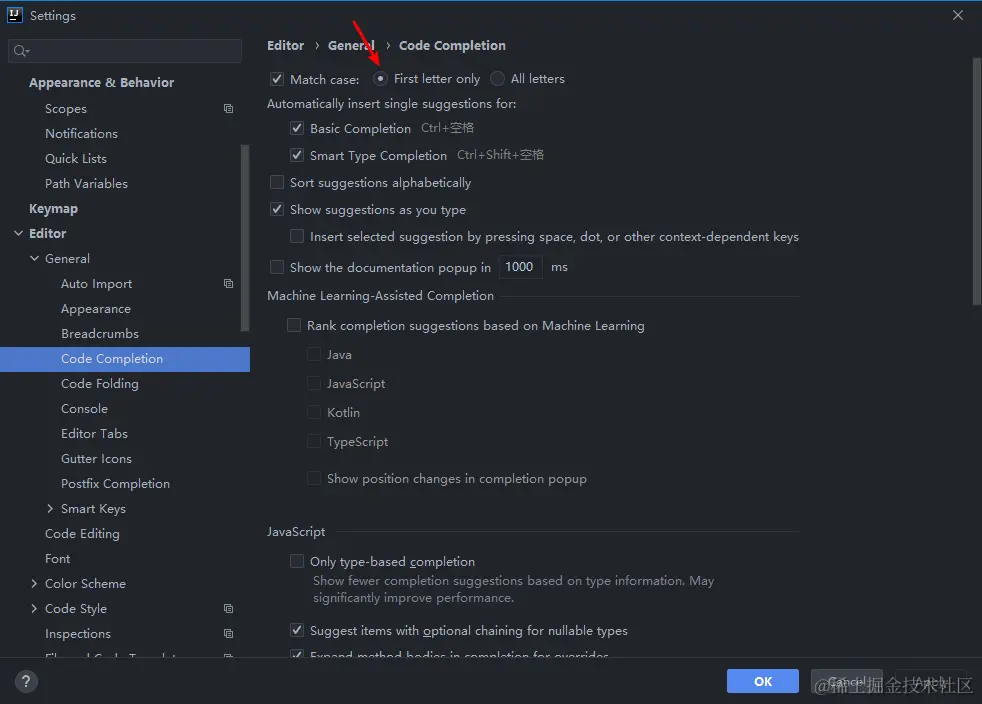Open Console settings page
Image resolution: width=982 pixels, height=704 pixels.
[85, 408]
